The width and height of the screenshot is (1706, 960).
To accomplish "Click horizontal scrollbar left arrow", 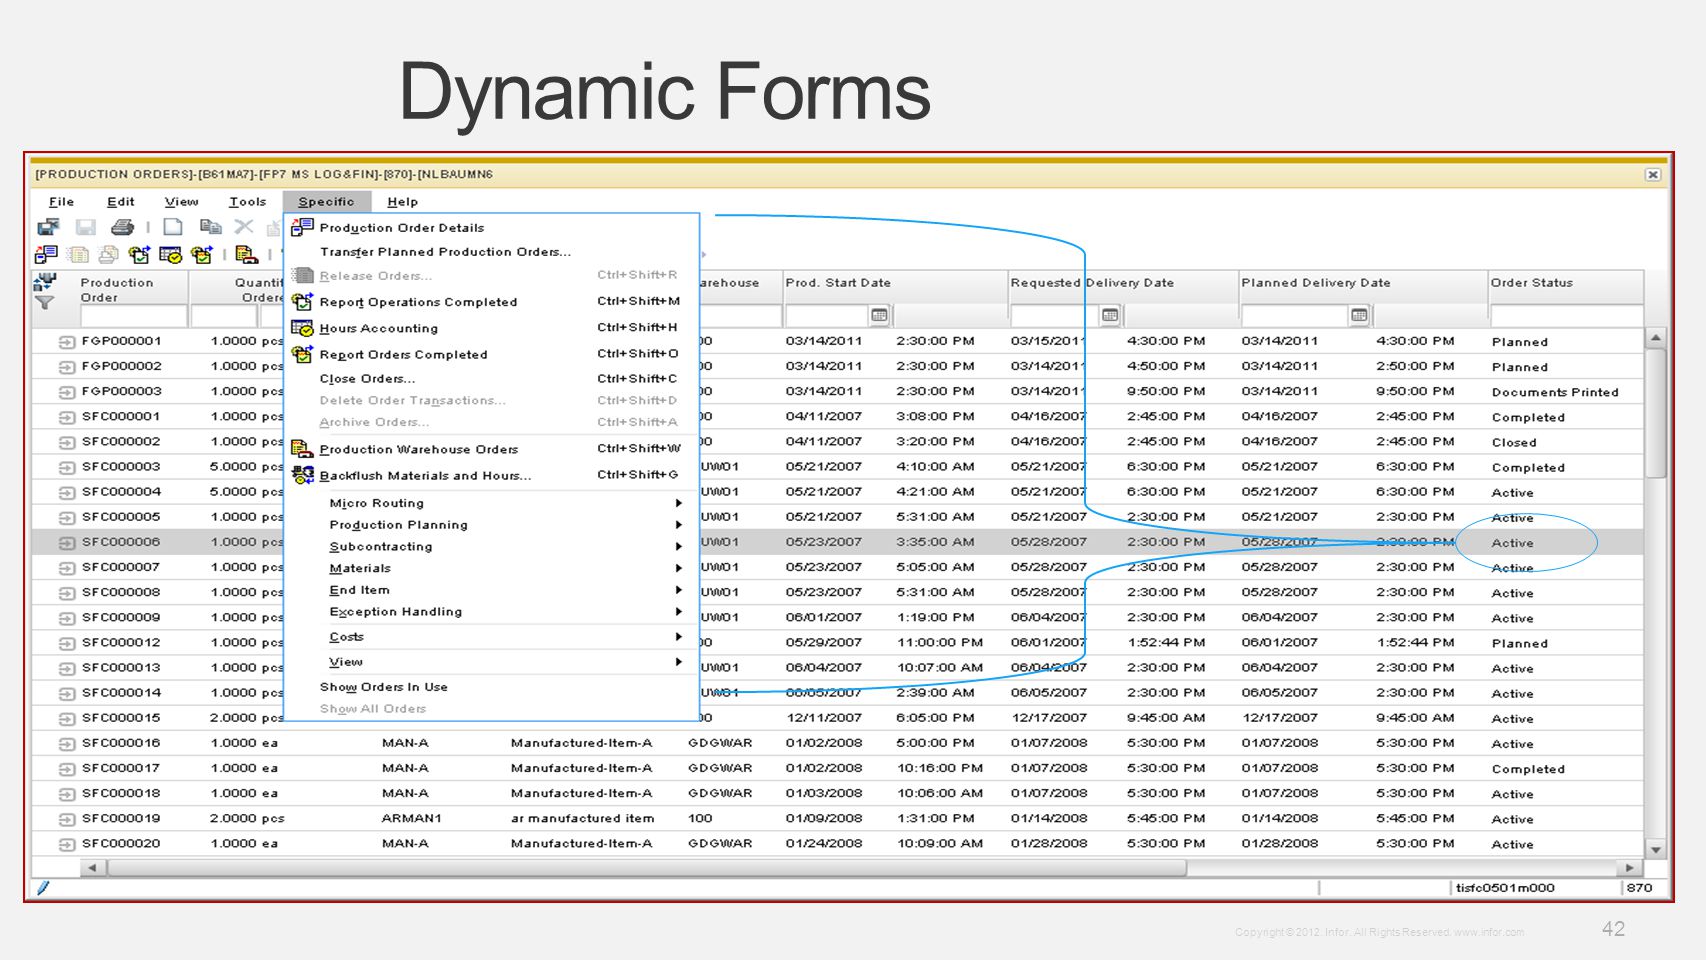I will coord(92,868).
